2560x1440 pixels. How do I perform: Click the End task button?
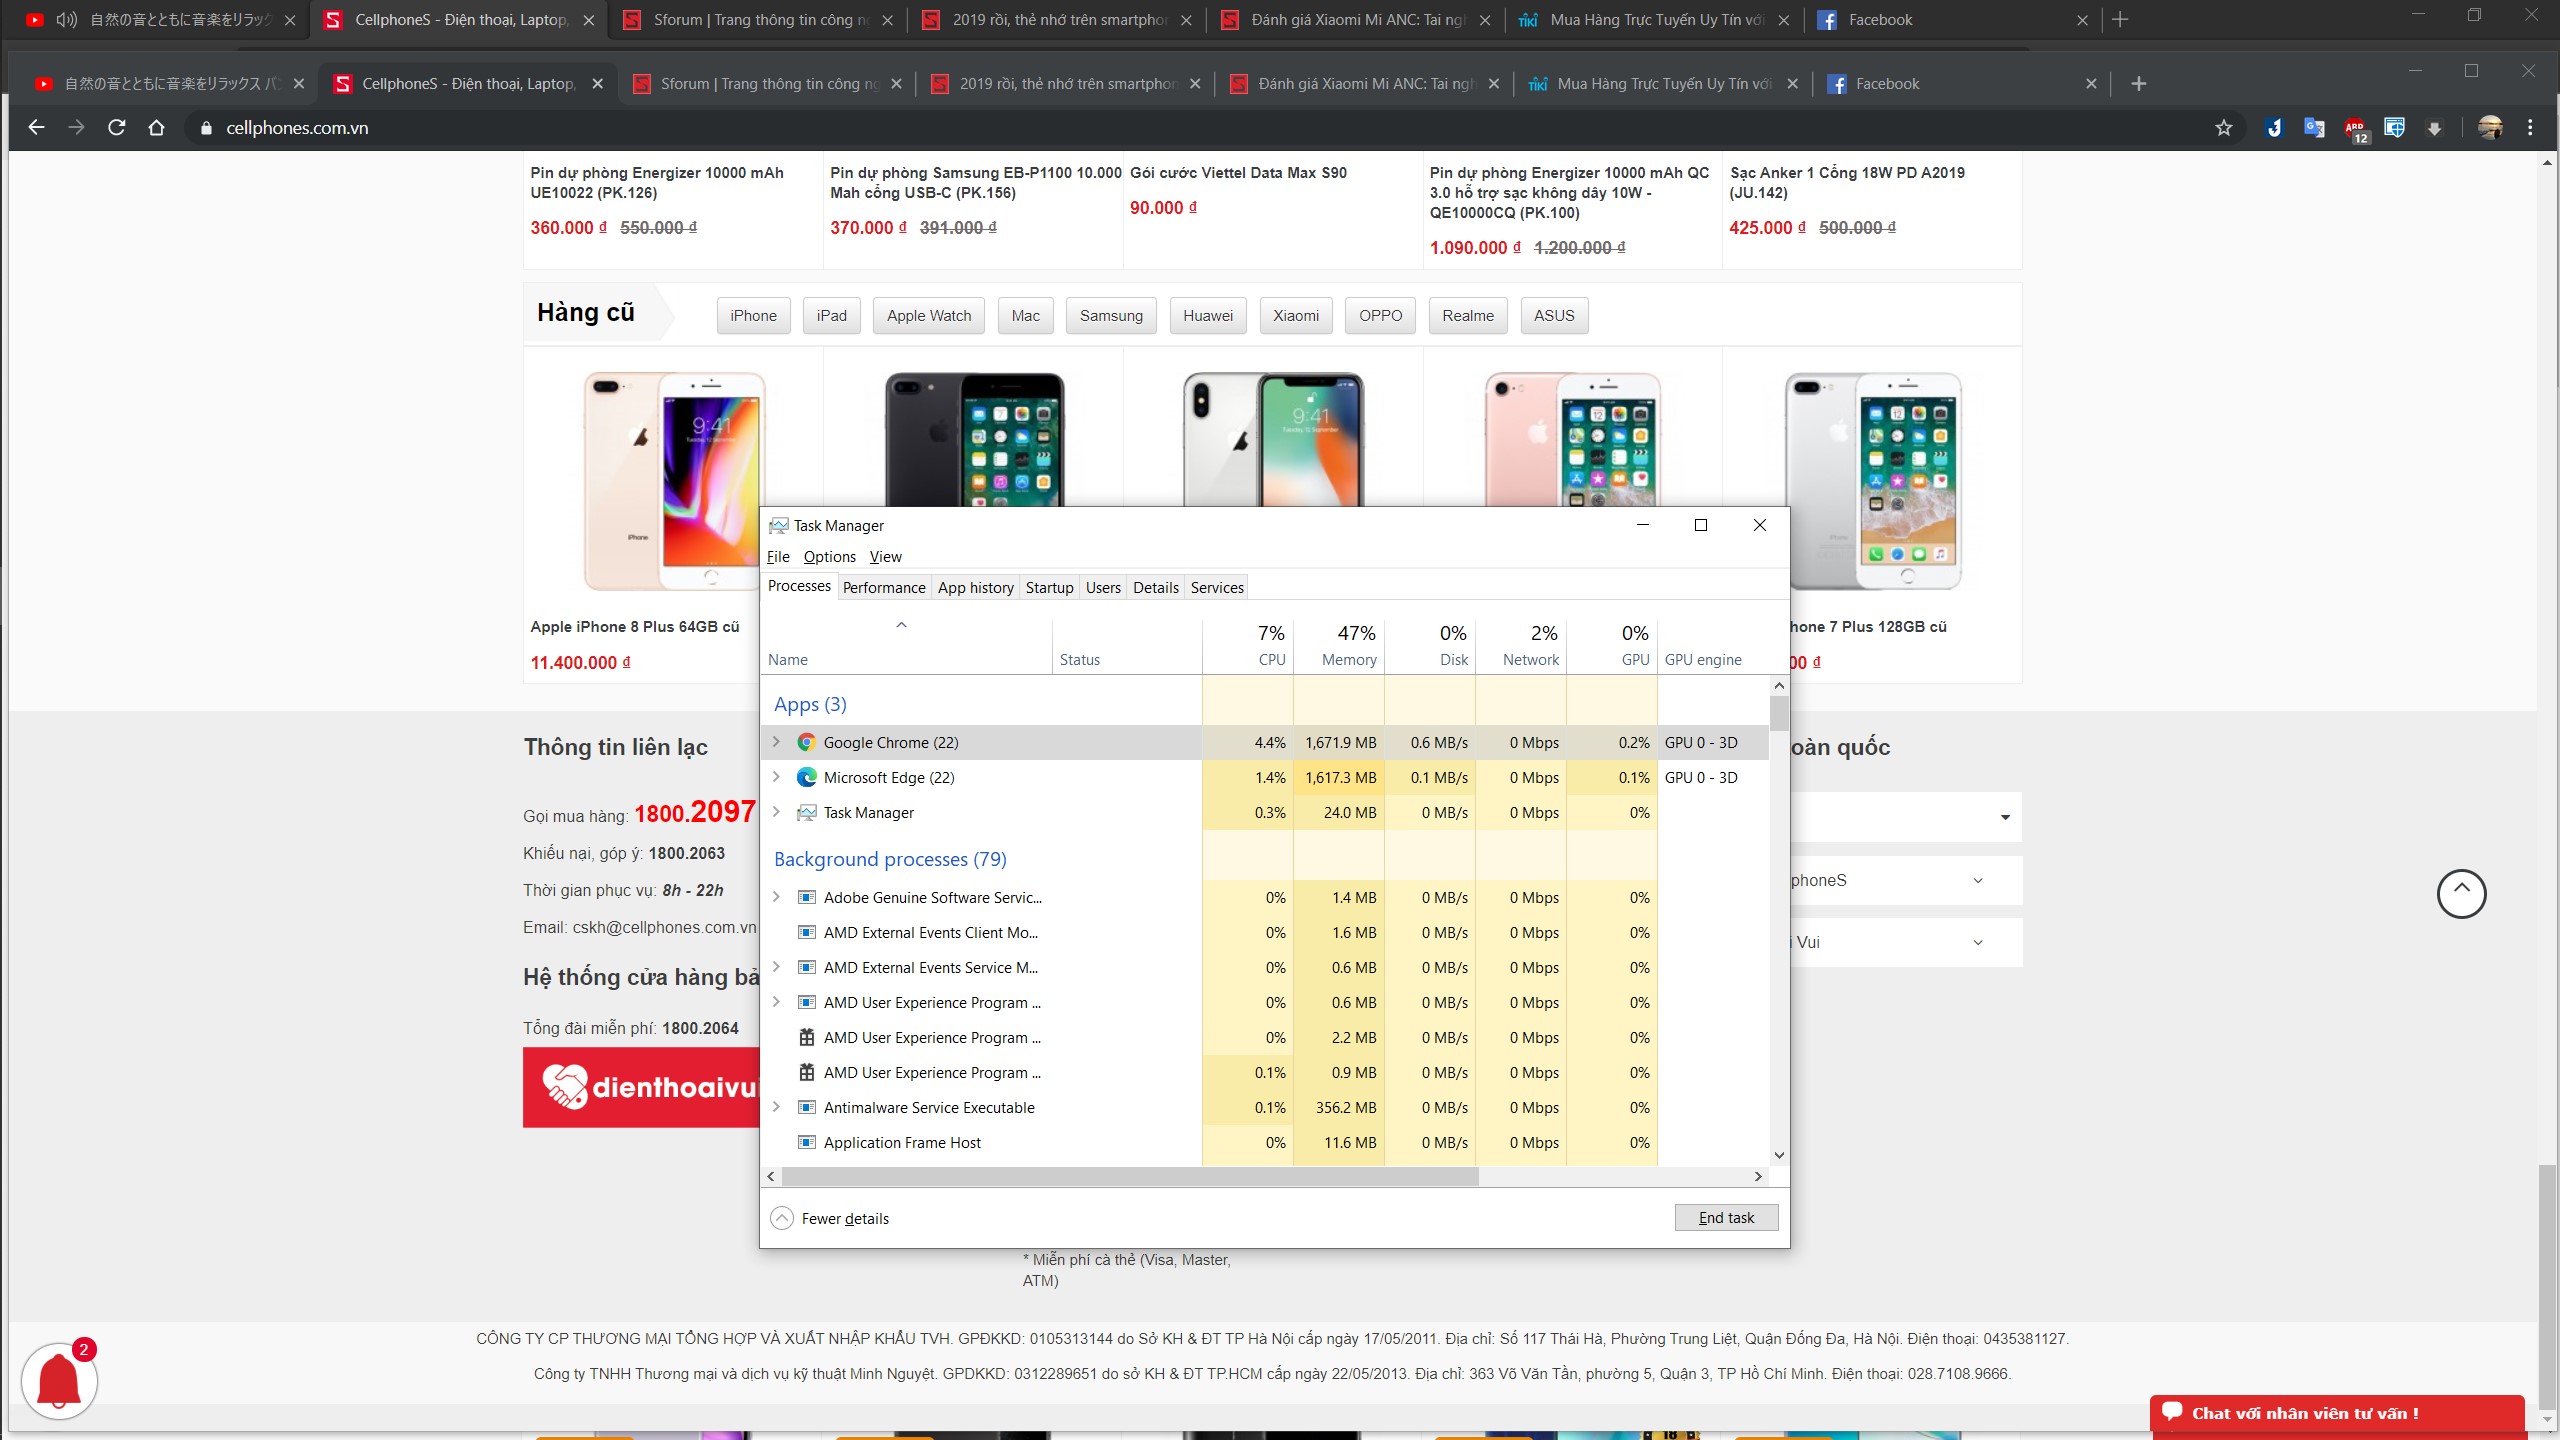point(1727,1218)
